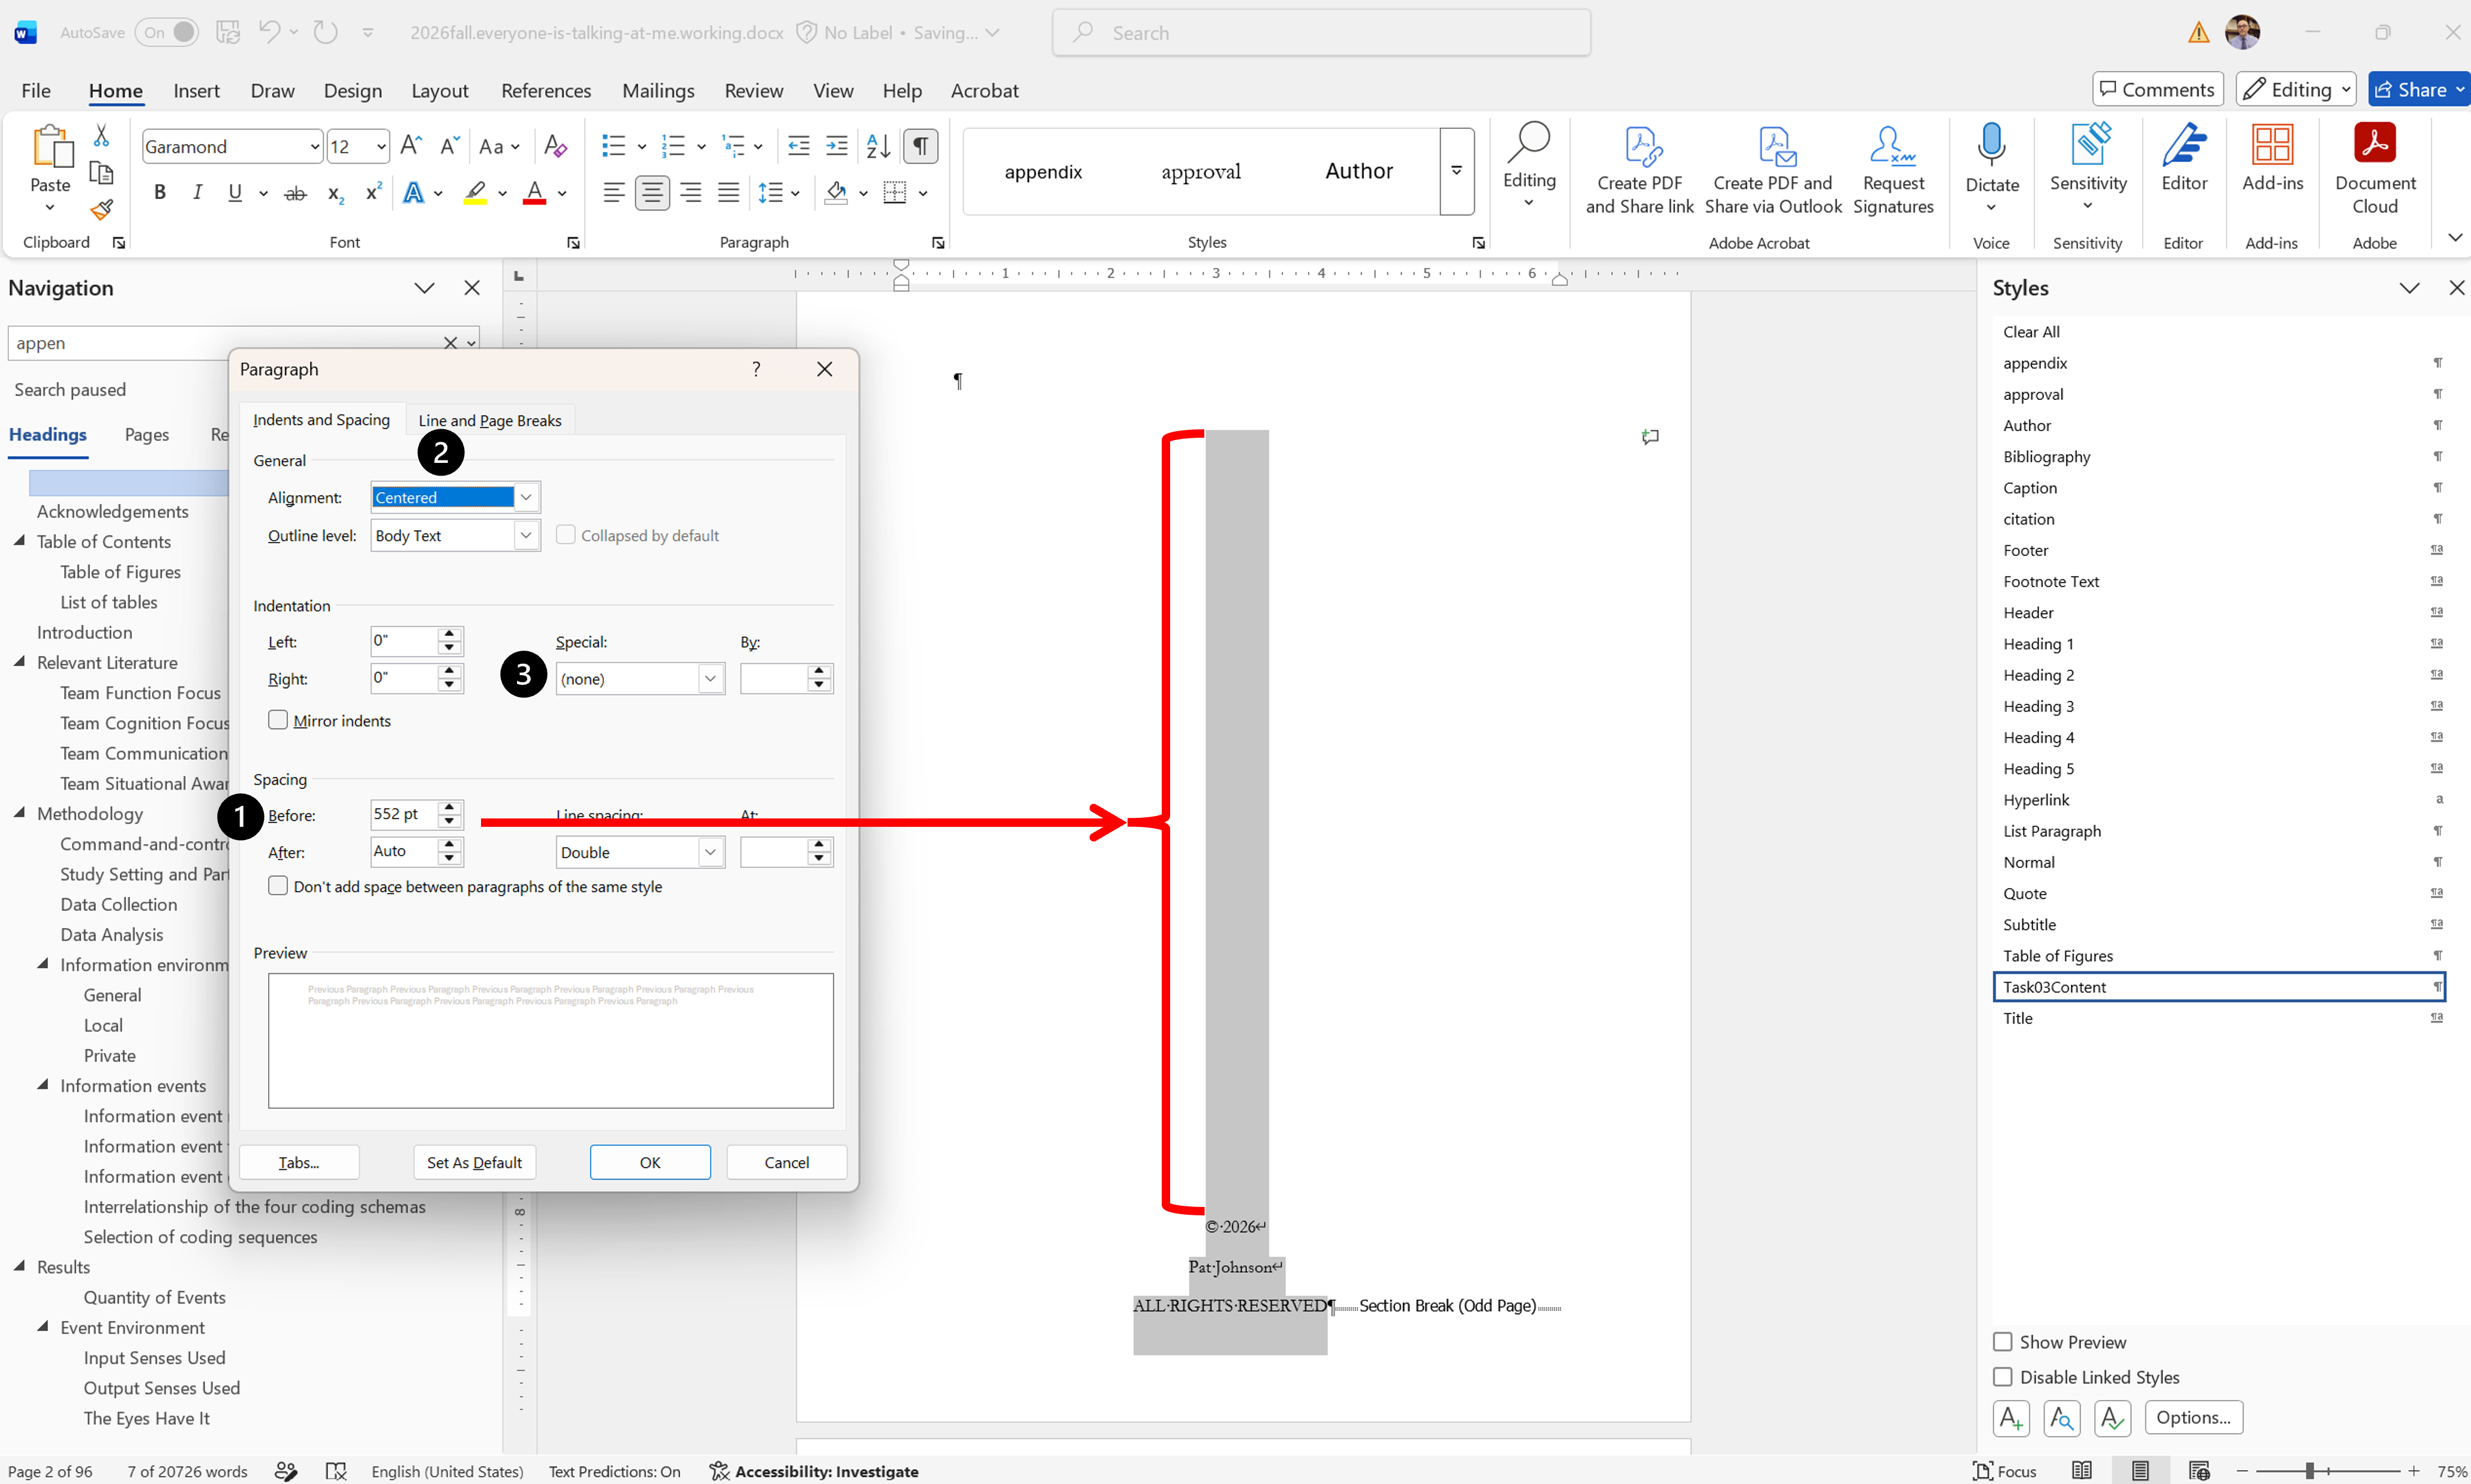Open the Comments button
The image size is (2471, 1484).
tap(2158, 89)
